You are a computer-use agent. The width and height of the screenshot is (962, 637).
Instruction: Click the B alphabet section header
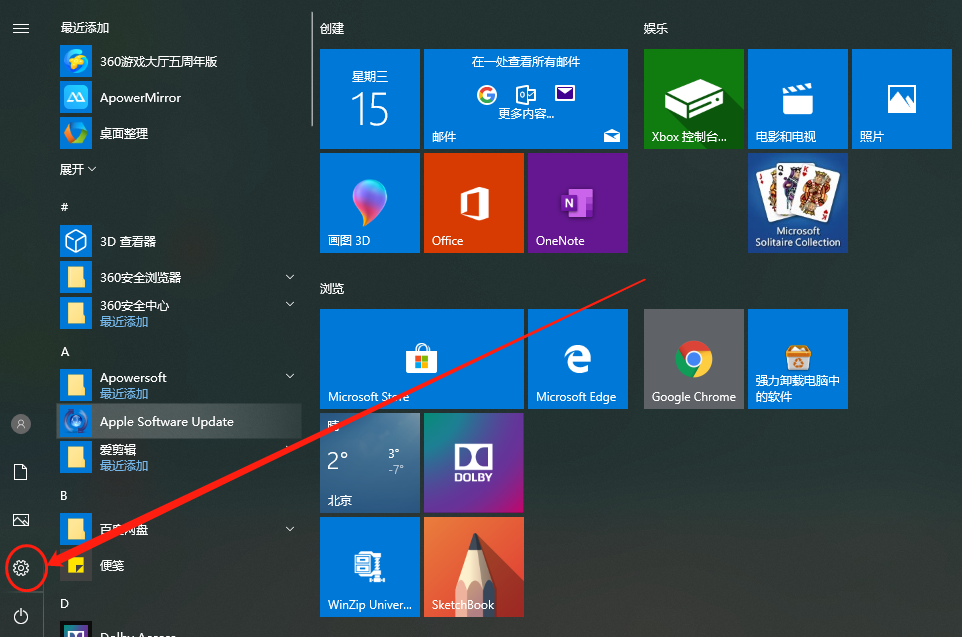pyautogui.click(x=64, y=495)
